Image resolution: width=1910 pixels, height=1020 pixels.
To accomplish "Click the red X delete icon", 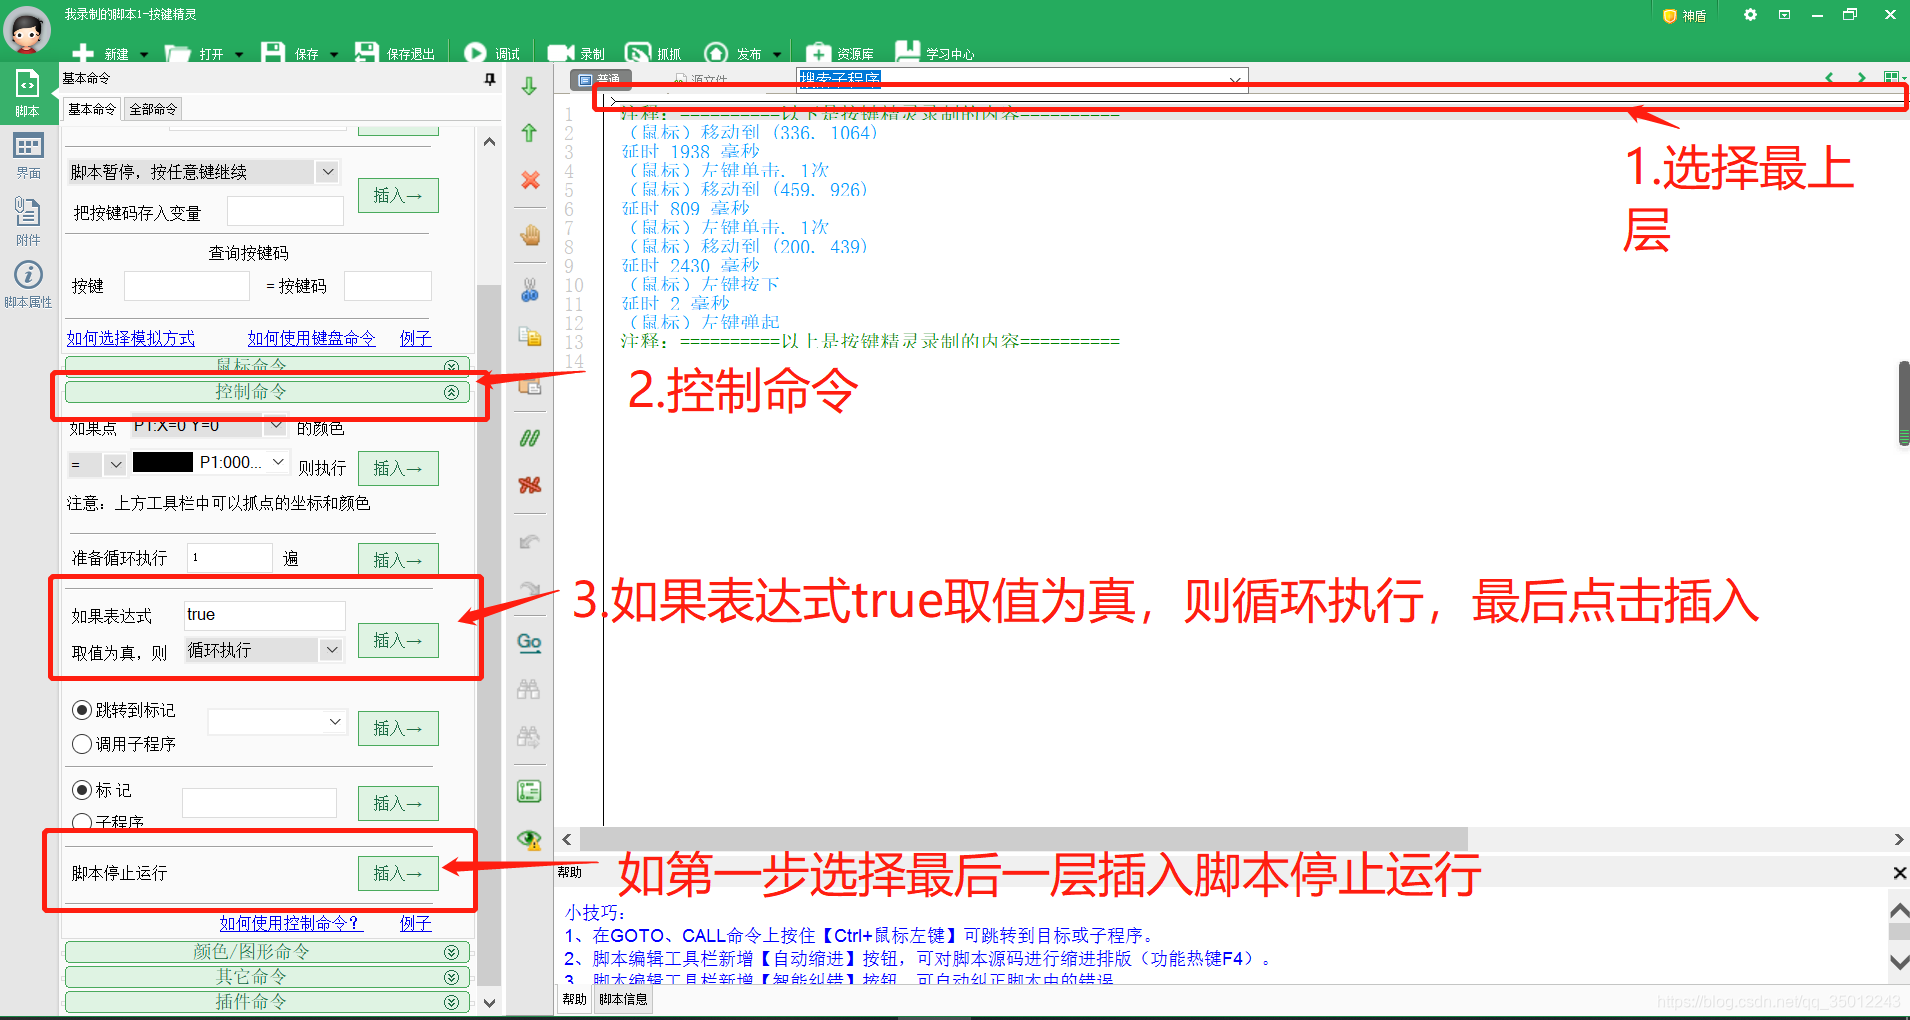I will point(529,181).
